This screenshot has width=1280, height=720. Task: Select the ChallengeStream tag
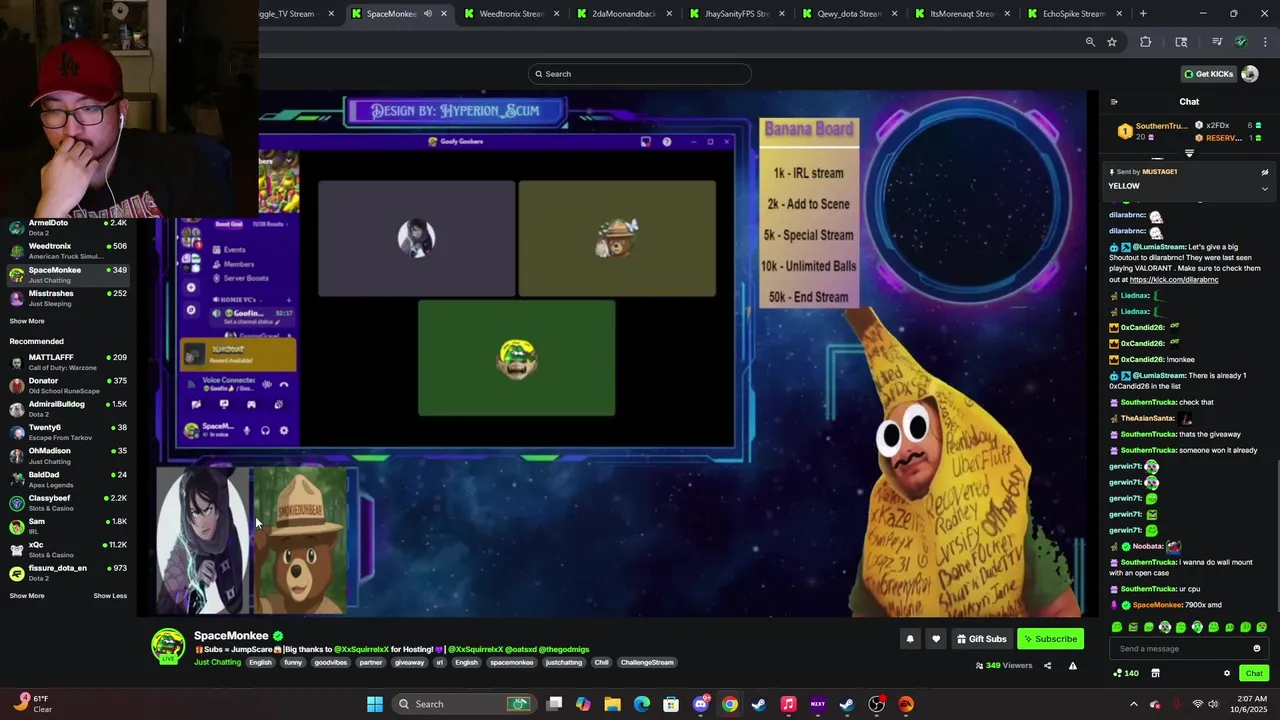coord(647,662)
